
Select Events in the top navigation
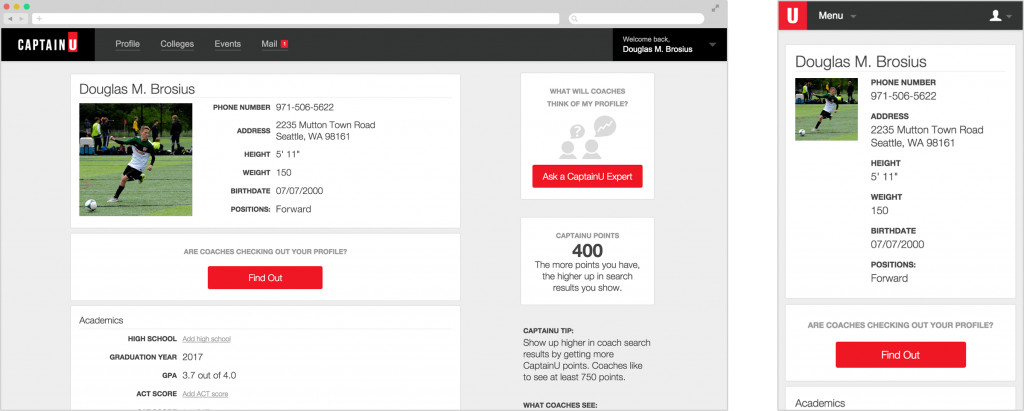227,44
